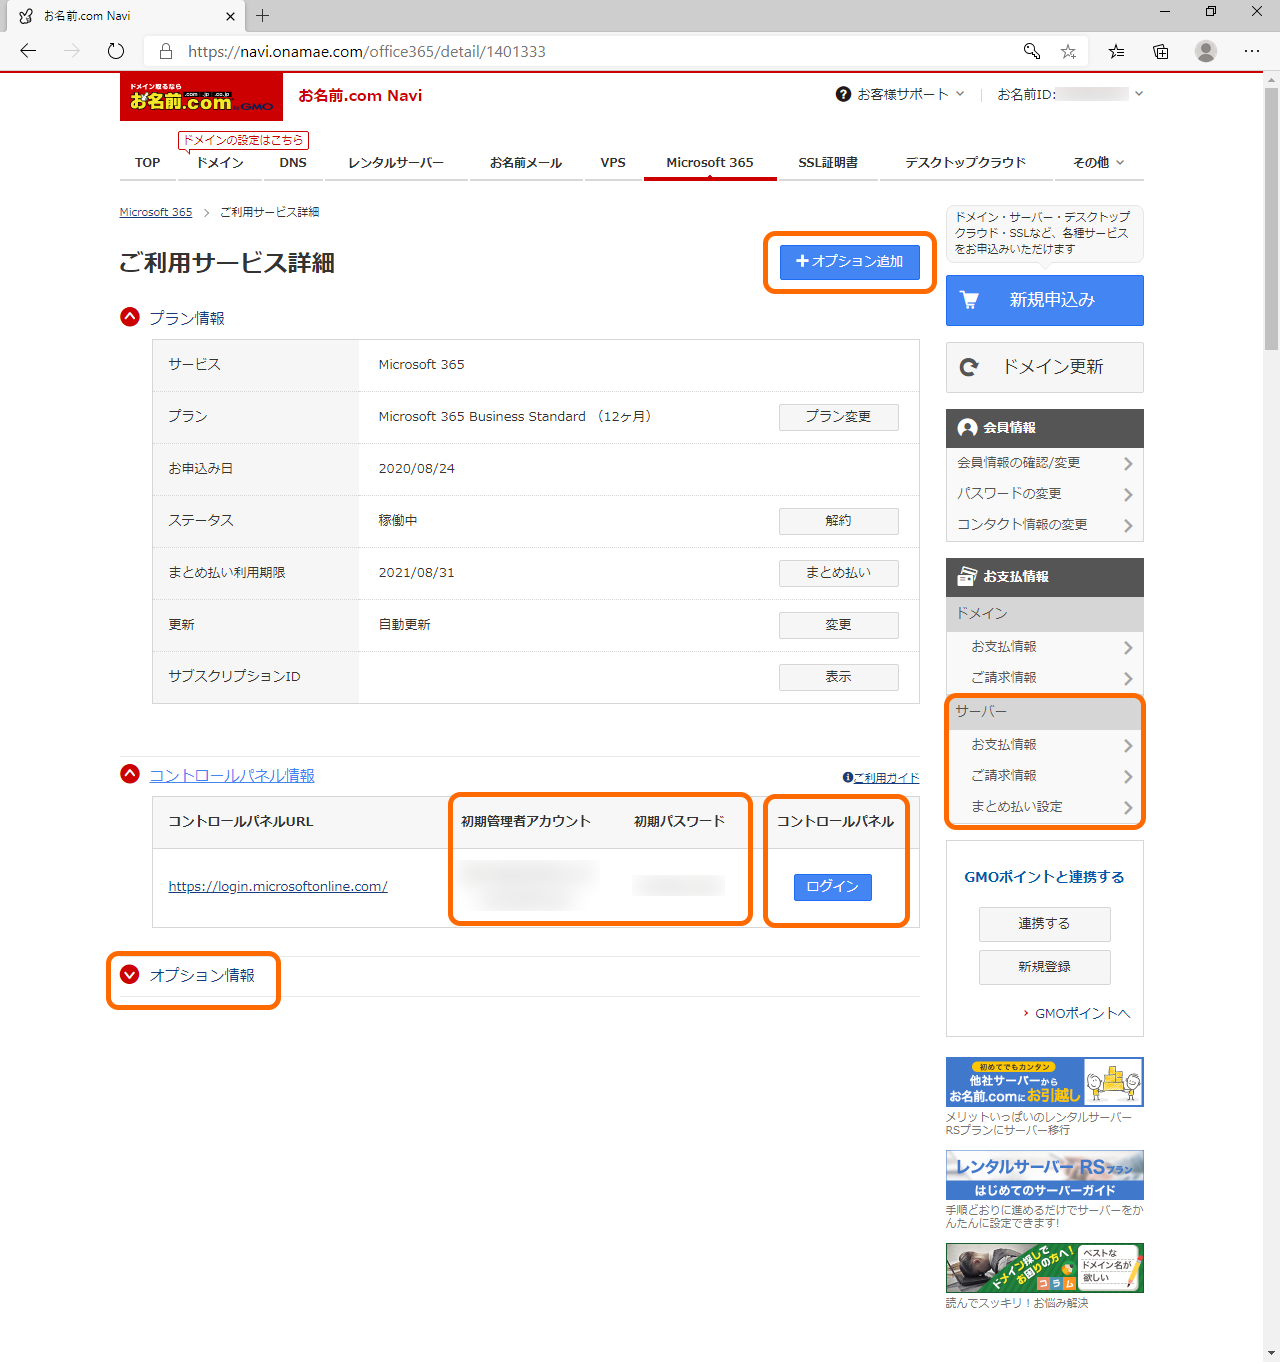Open パスワードの変更 link
Image resolution: width=1280 pixels, height=1364 pixels.
(x=1044, y=494)
